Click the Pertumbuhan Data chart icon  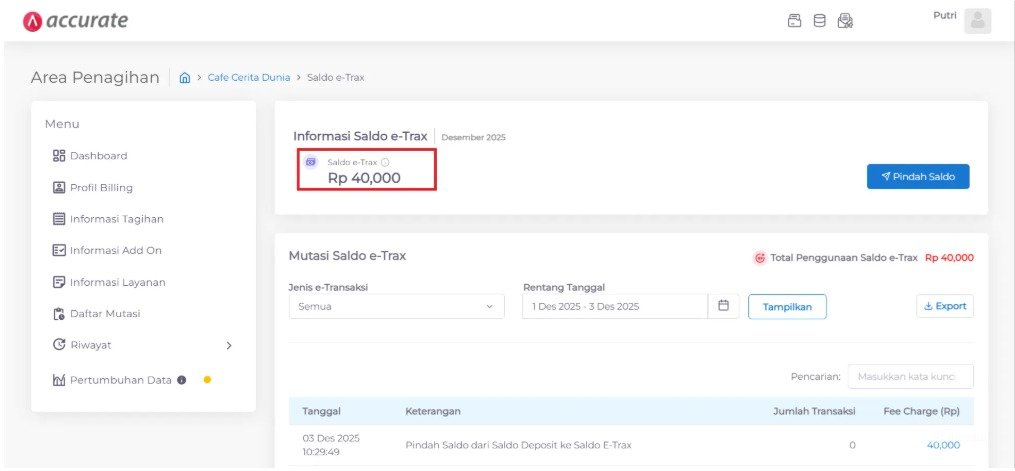59,380
